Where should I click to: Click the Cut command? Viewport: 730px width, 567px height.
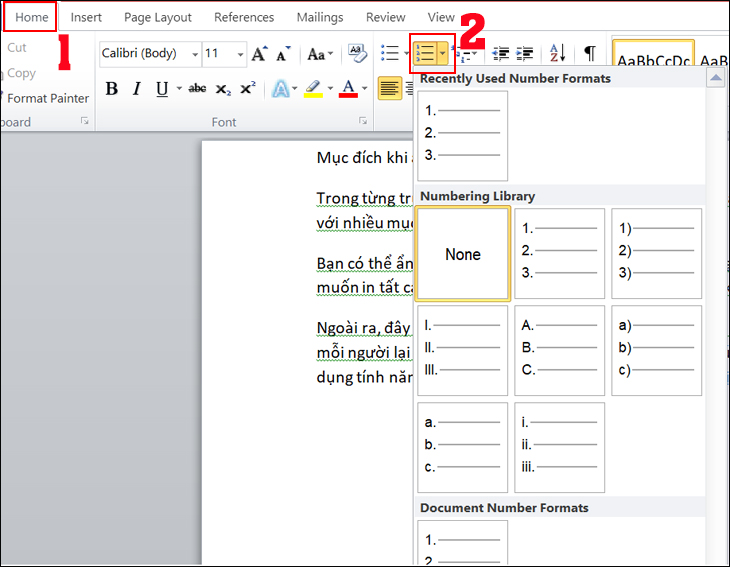(17, 47)
